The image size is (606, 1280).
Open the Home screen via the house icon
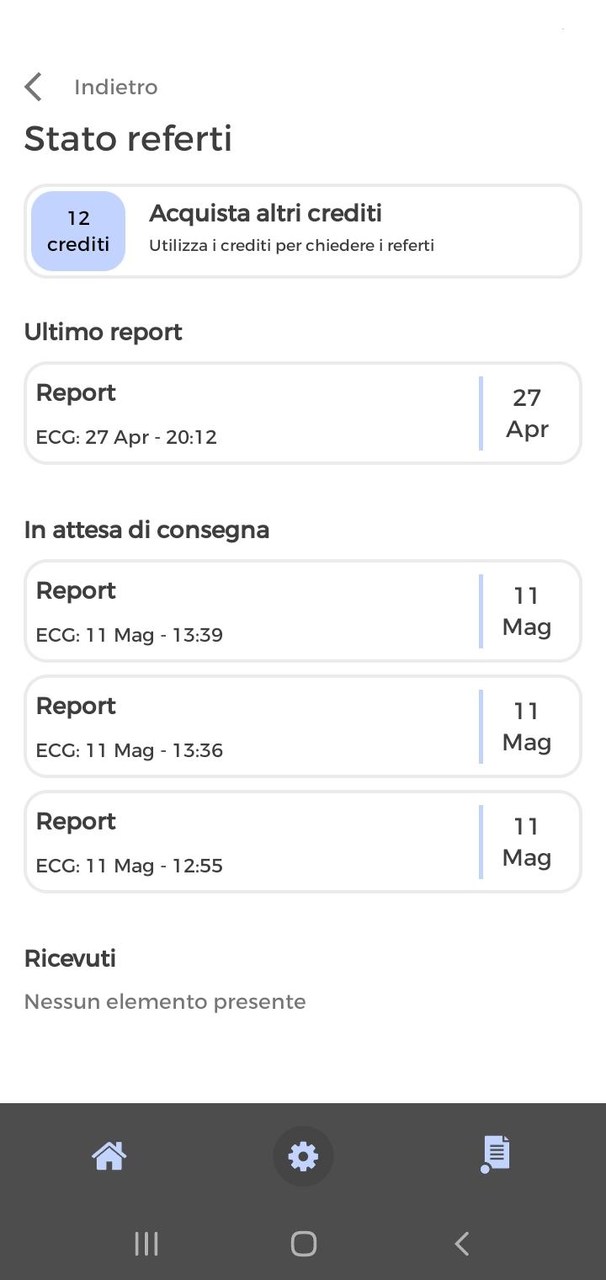[108, 1156]
